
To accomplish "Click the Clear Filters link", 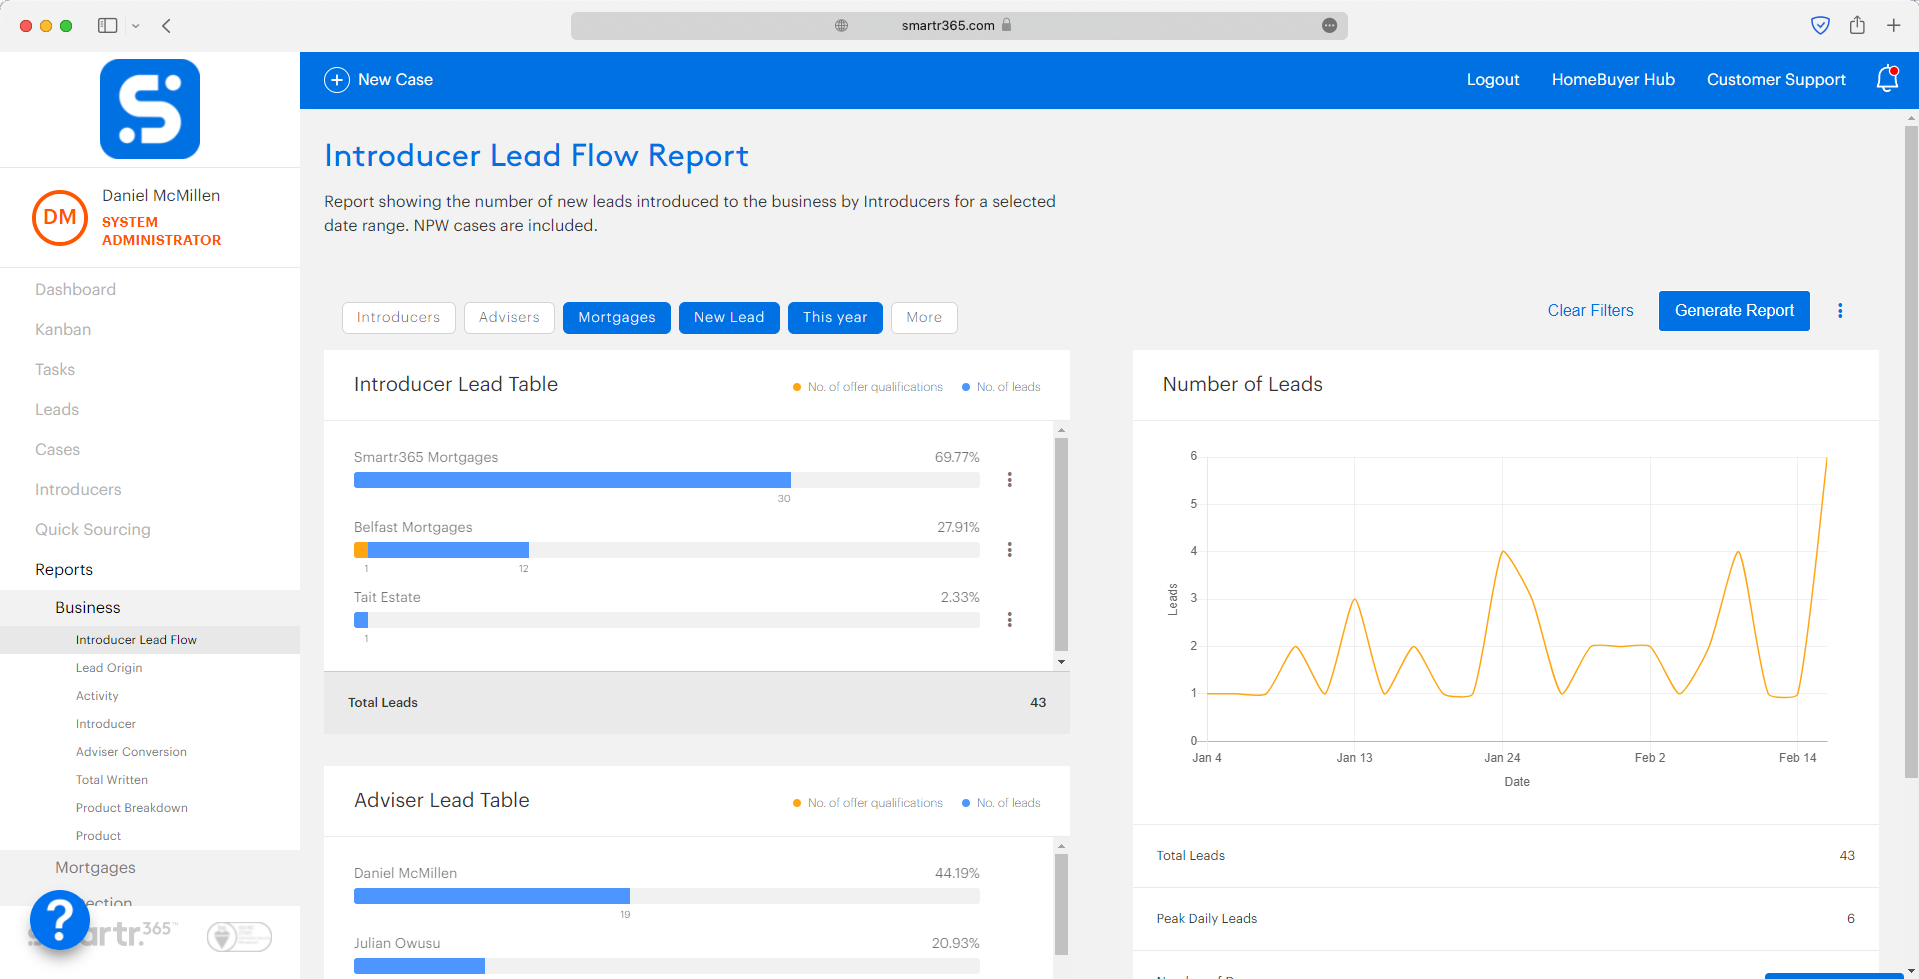I will pyautogui.click(x=1590, y=310).
